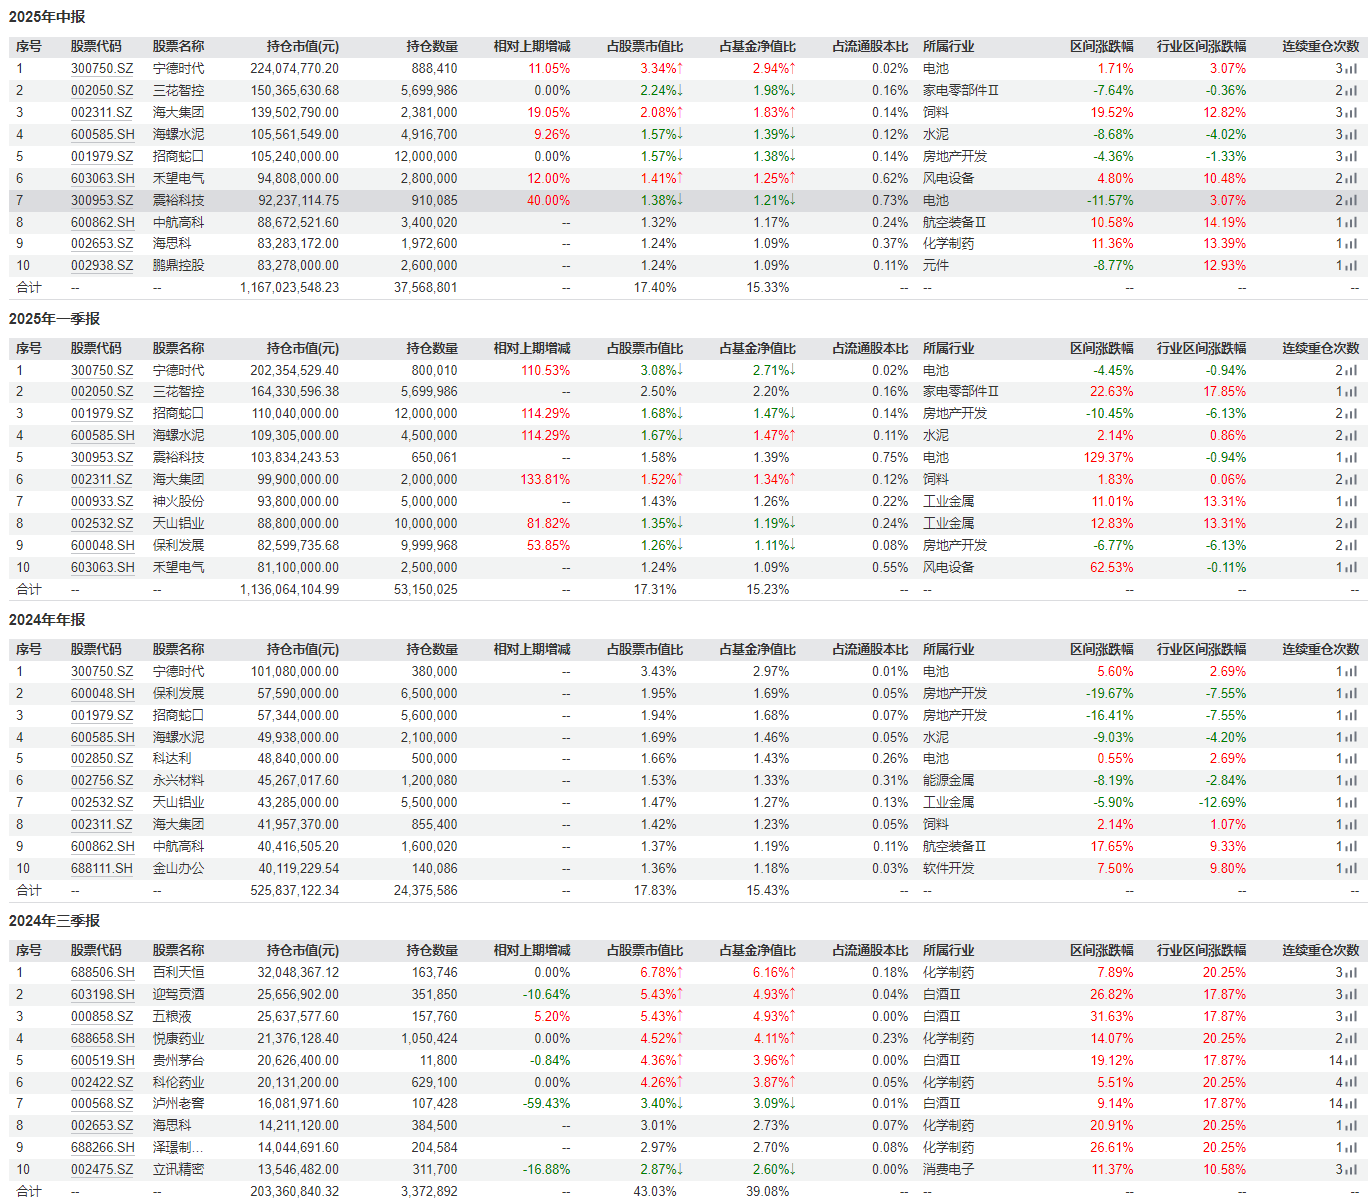
Task: Open stock code 688111.SH link
Action: 102,869
